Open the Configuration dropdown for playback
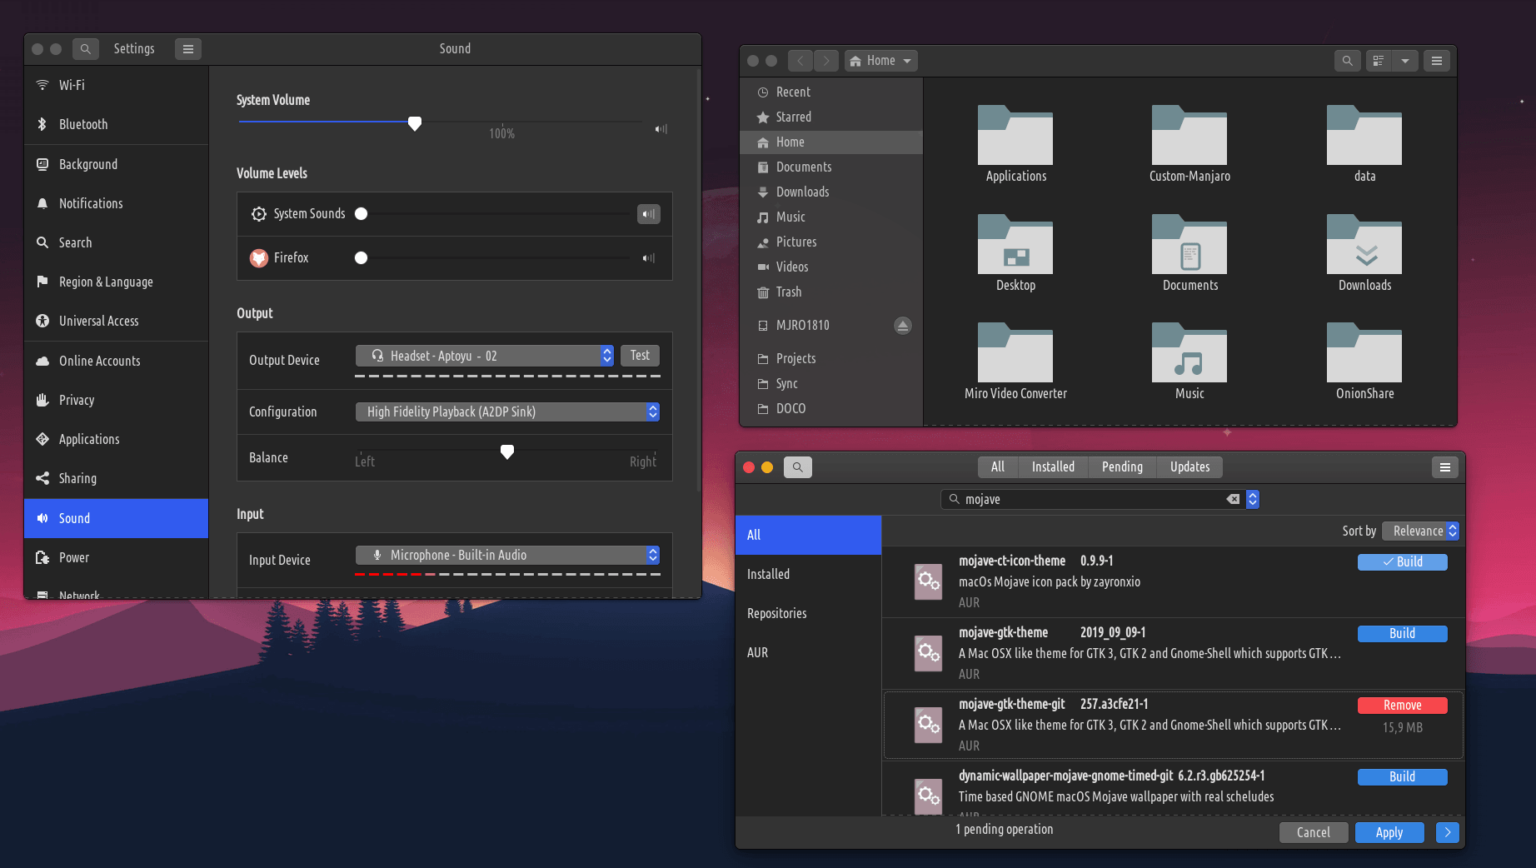This screenshot has width=1536, height=868. (x=507, y=411)
